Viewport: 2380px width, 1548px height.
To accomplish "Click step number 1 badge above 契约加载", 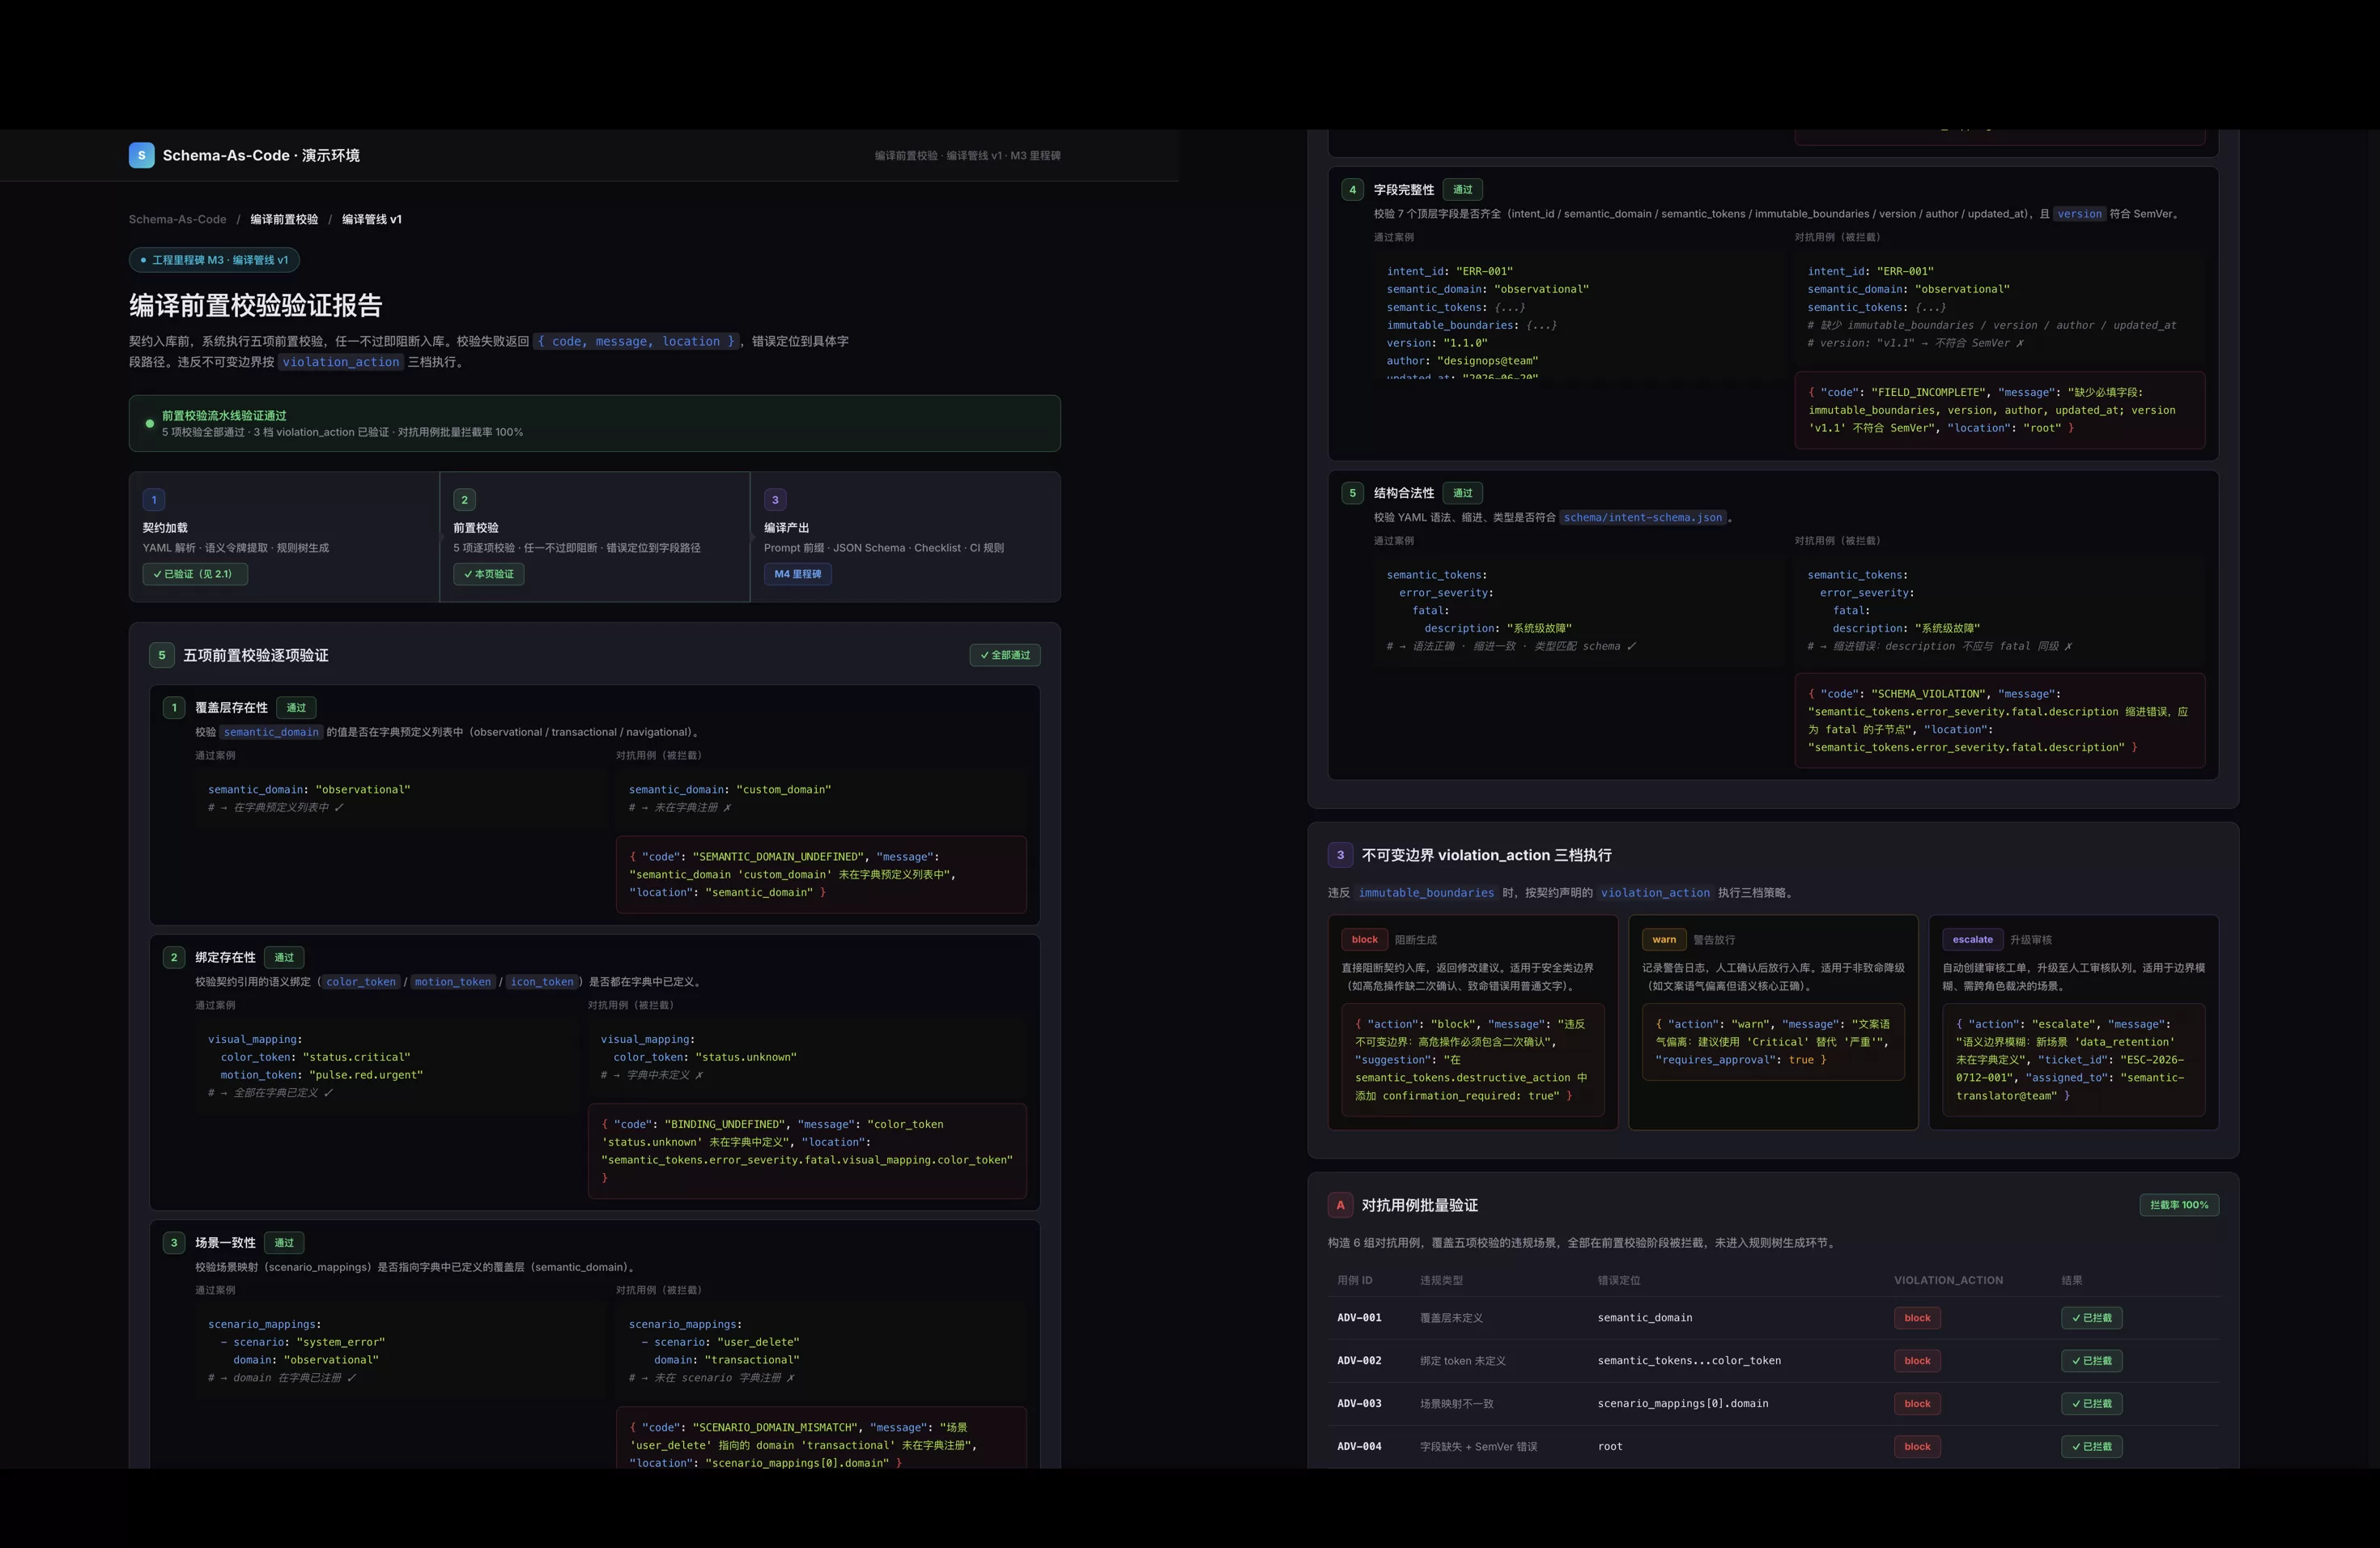I will click(x=154, y=500).
